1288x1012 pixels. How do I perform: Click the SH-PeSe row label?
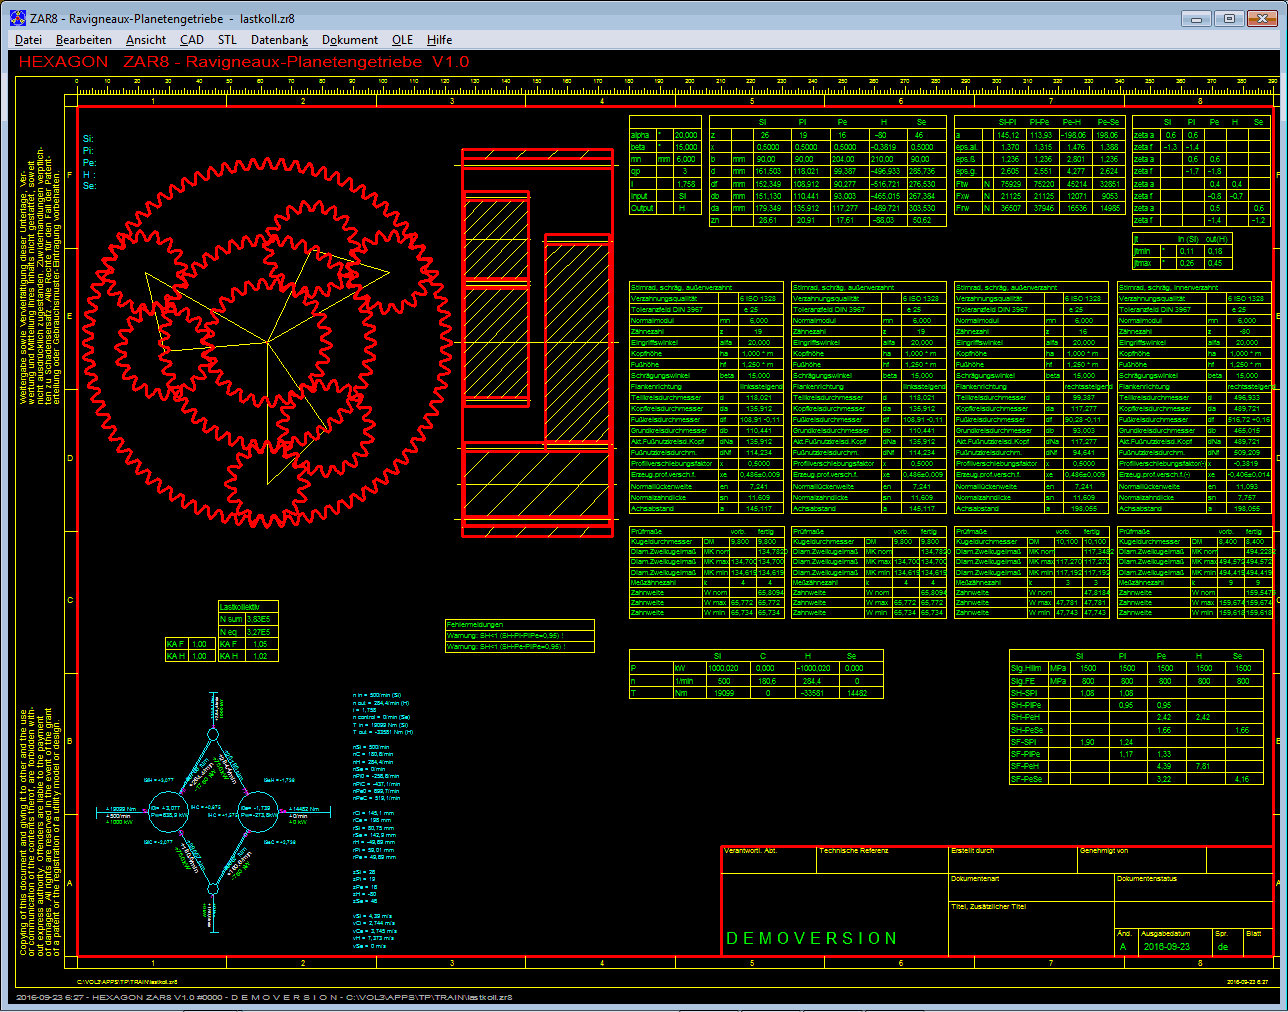tap(1027, 730)
